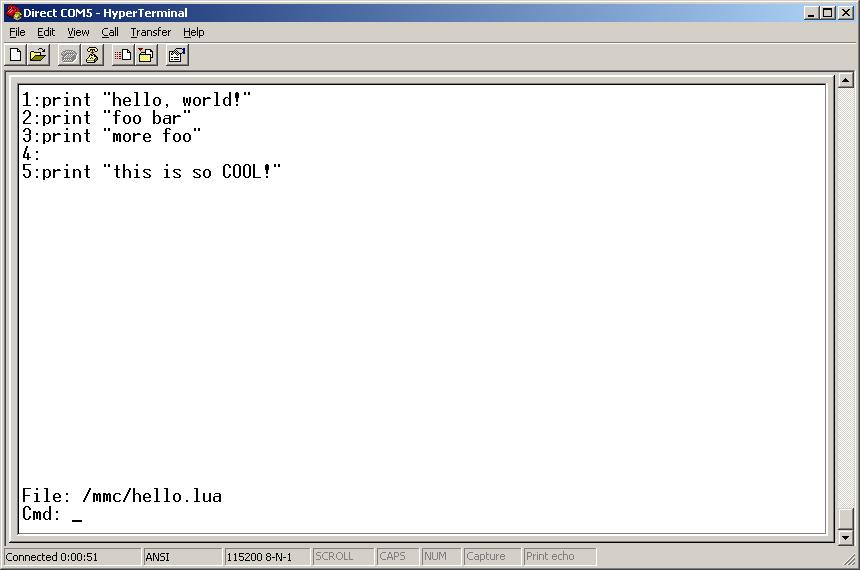Click the grayed-out Call phone icon
This screenshot has width=860, height=570.
68,56
